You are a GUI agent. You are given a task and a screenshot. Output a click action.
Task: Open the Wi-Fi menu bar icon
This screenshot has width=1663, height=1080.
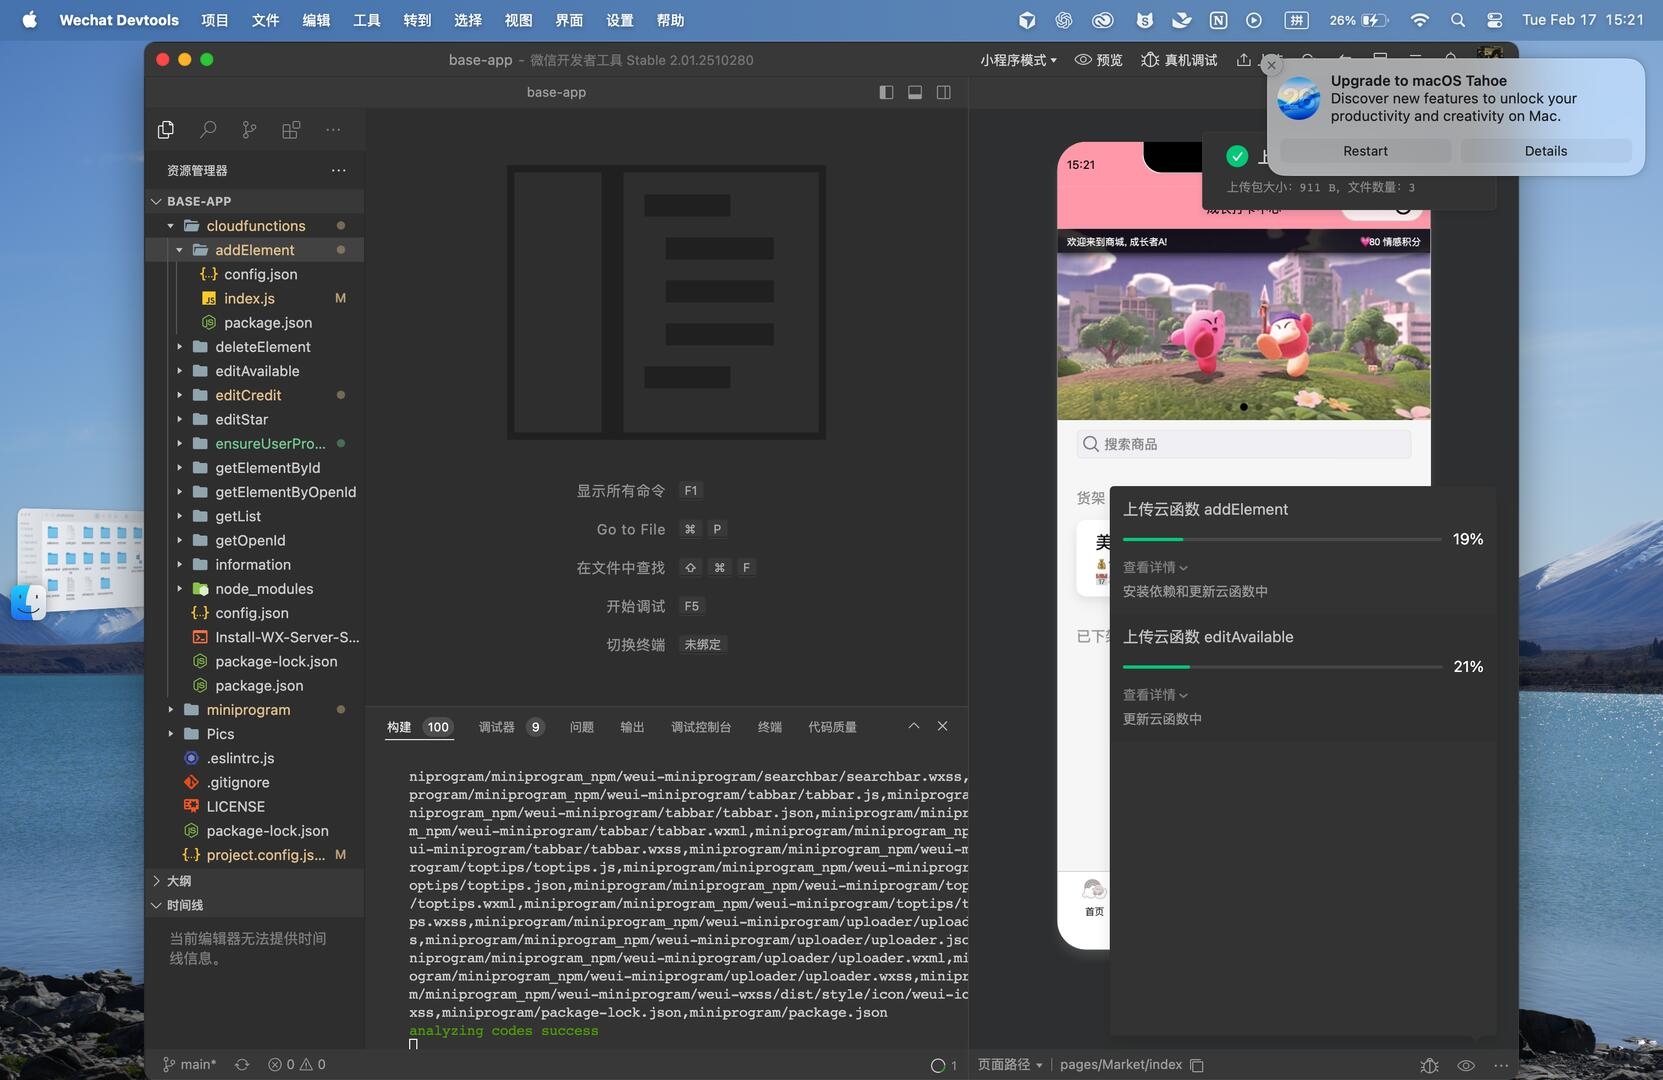pyautogui.click(x=1420, y=20)
